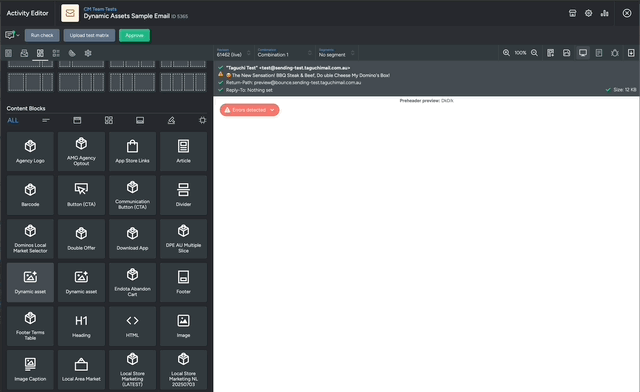This screenshot has width=640, height=392.
Task: Click Run check button
Action: pyautogui.click(x=42, y=36)
